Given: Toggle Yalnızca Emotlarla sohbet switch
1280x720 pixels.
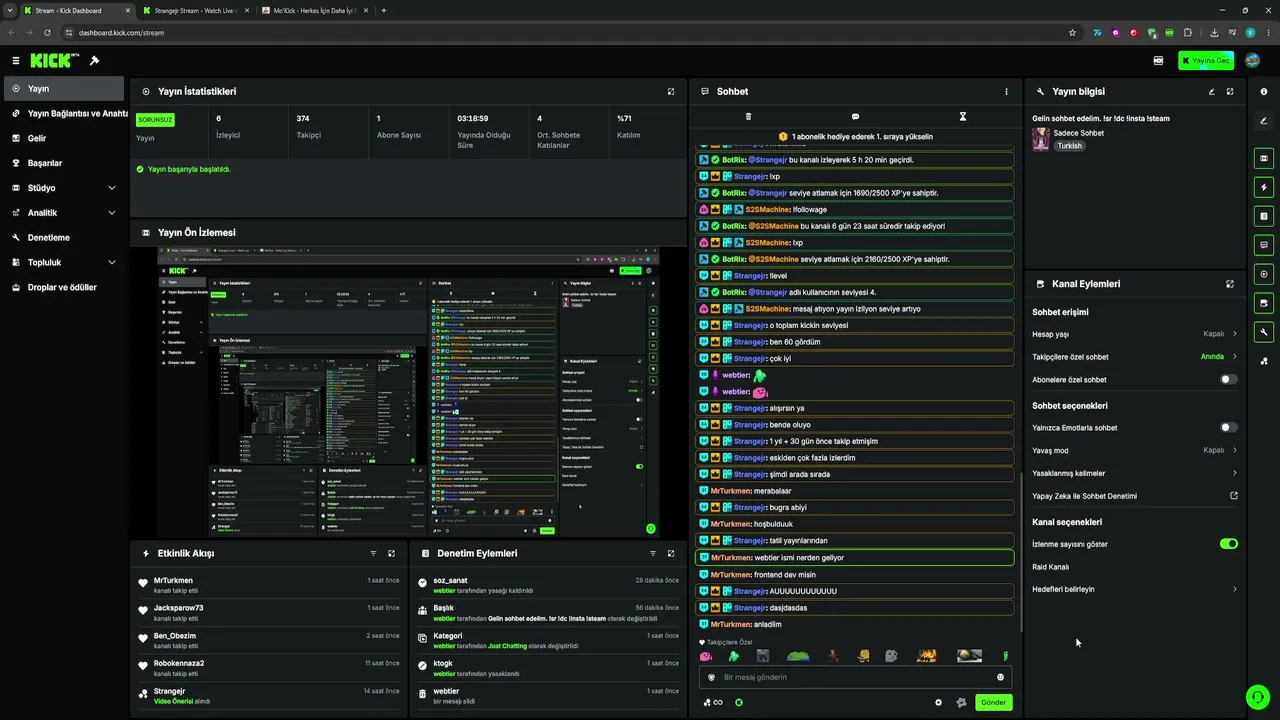Looking at the screenshot, I should 1229,428.
